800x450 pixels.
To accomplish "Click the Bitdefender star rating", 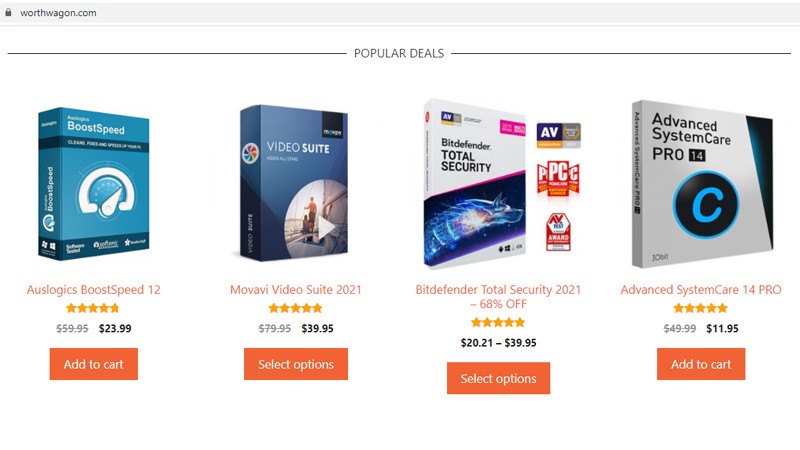I will click(498, 322).
